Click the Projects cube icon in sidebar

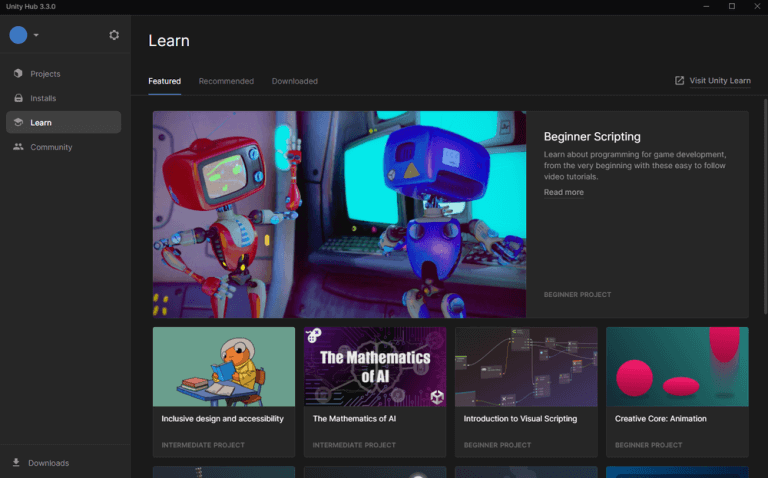18,74
